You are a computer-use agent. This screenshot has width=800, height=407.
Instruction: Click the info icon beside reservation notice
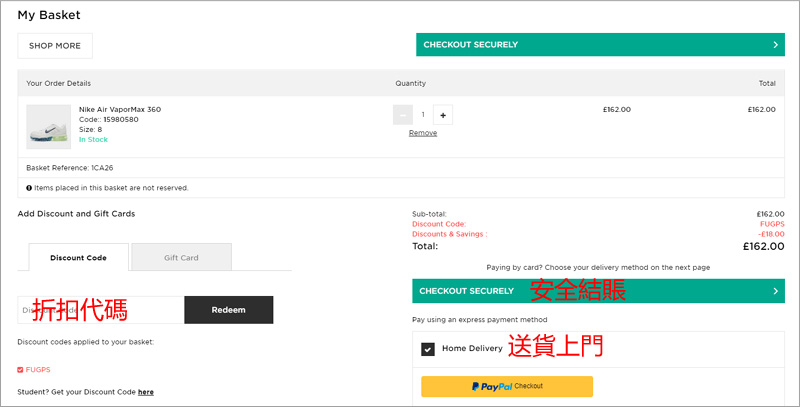(29, 187)
